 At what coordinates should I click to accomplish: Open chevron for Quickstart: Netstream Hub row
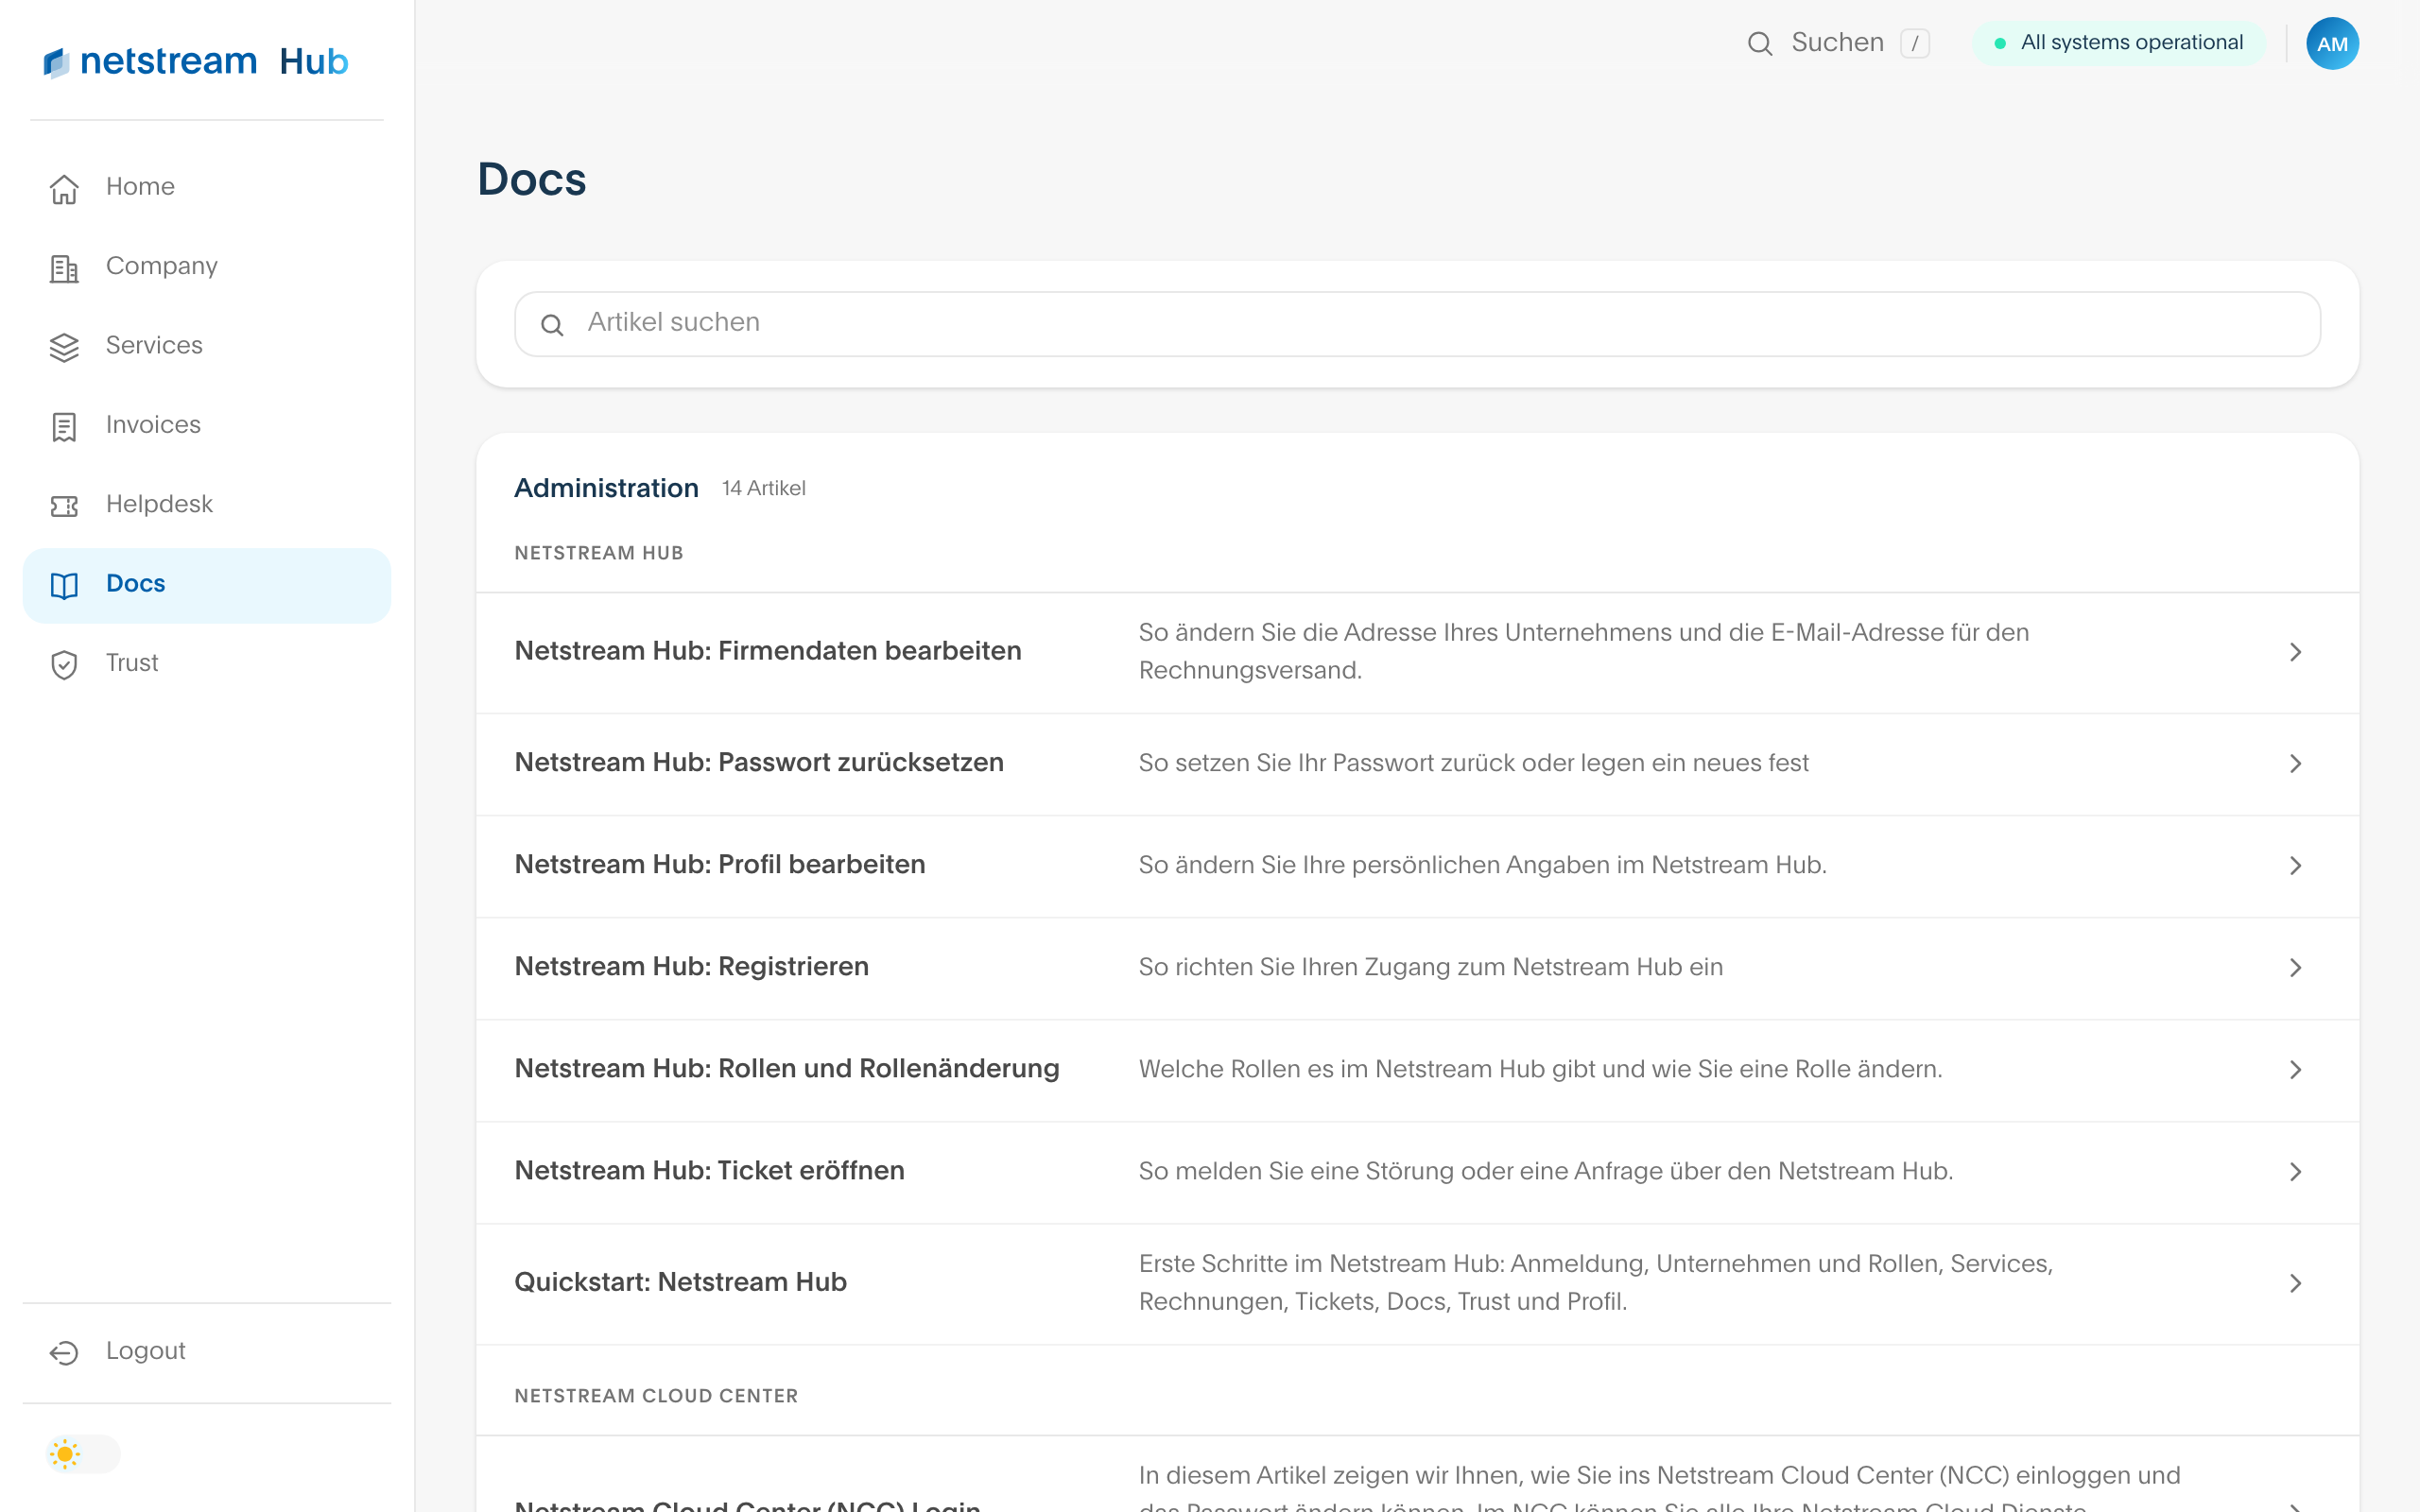point(2295,1284)
